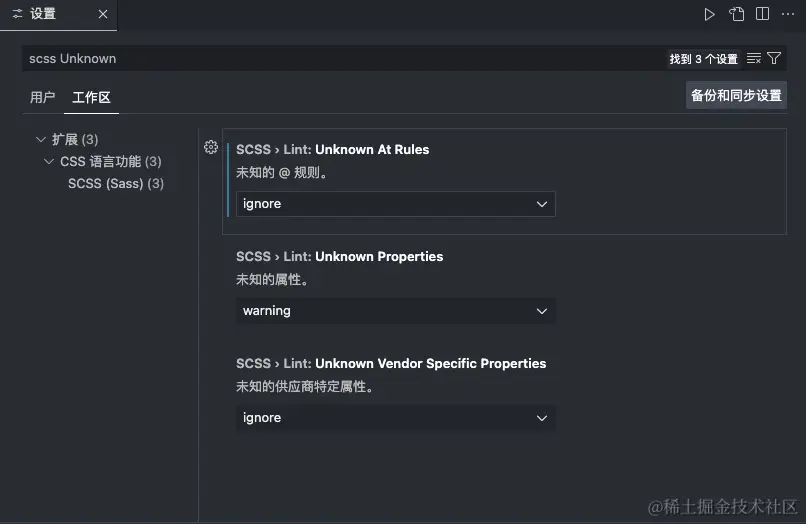This screenshot has width=806, height=524.
Task: Open Unknown Vendor Specific Properties dropdown
Action: 395,418
